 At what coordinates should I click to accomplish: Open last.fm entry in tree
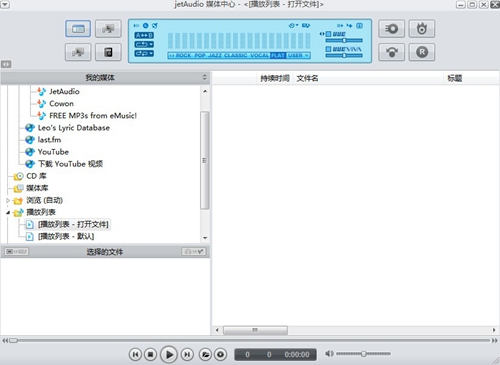coord(49,140)
